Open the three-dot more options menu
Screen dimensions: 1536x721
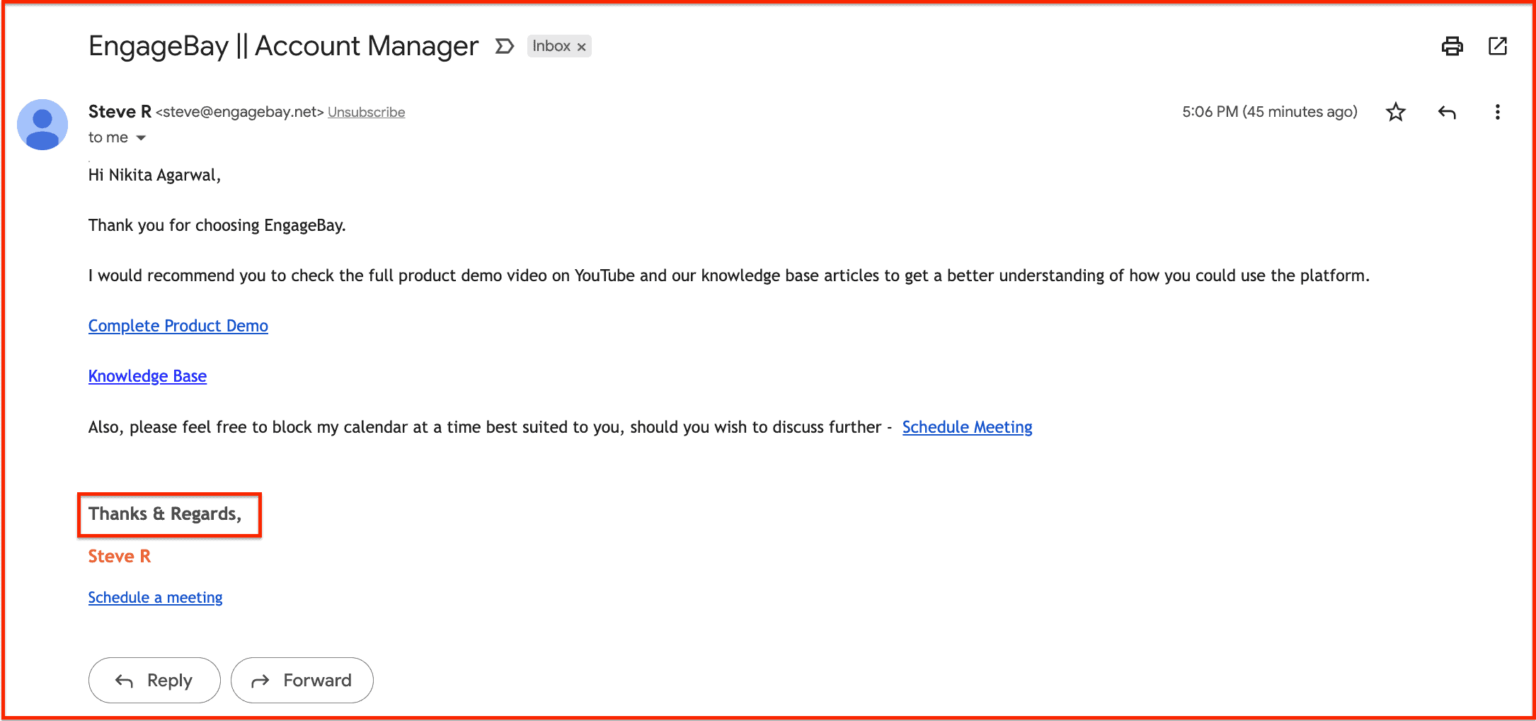click(1497, 112)
